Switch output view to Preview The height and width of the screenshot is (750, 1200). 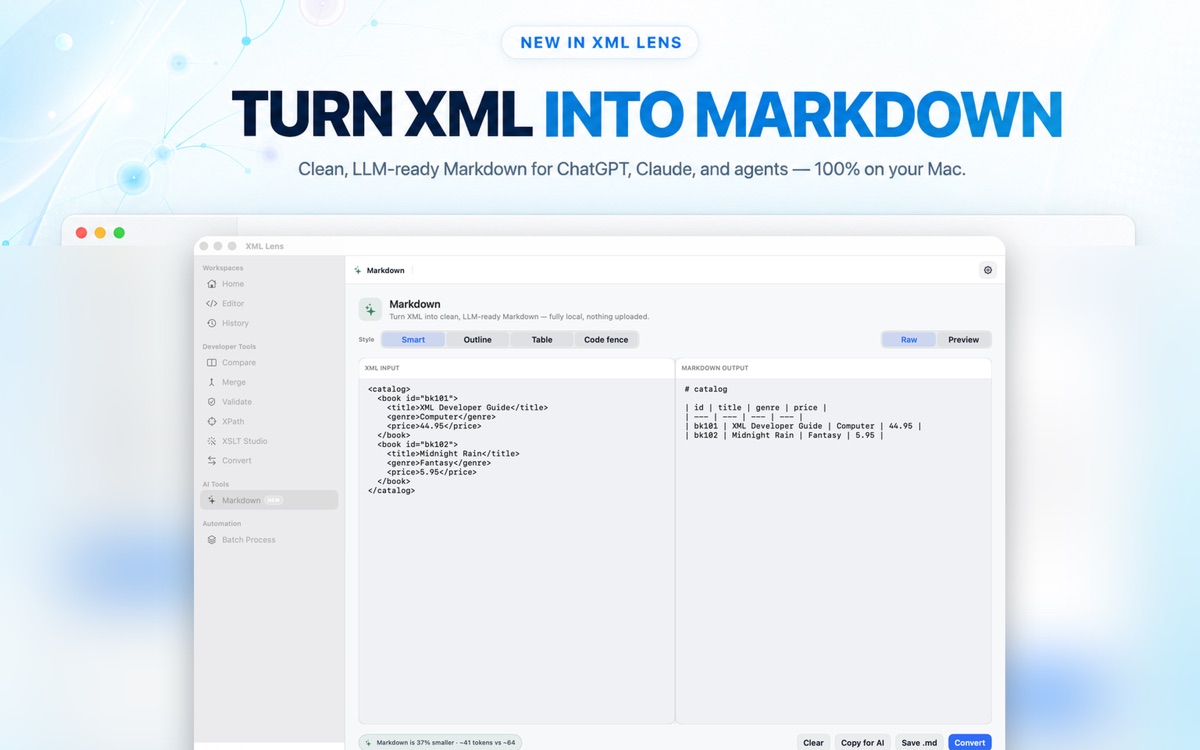(x=964, y=340)
